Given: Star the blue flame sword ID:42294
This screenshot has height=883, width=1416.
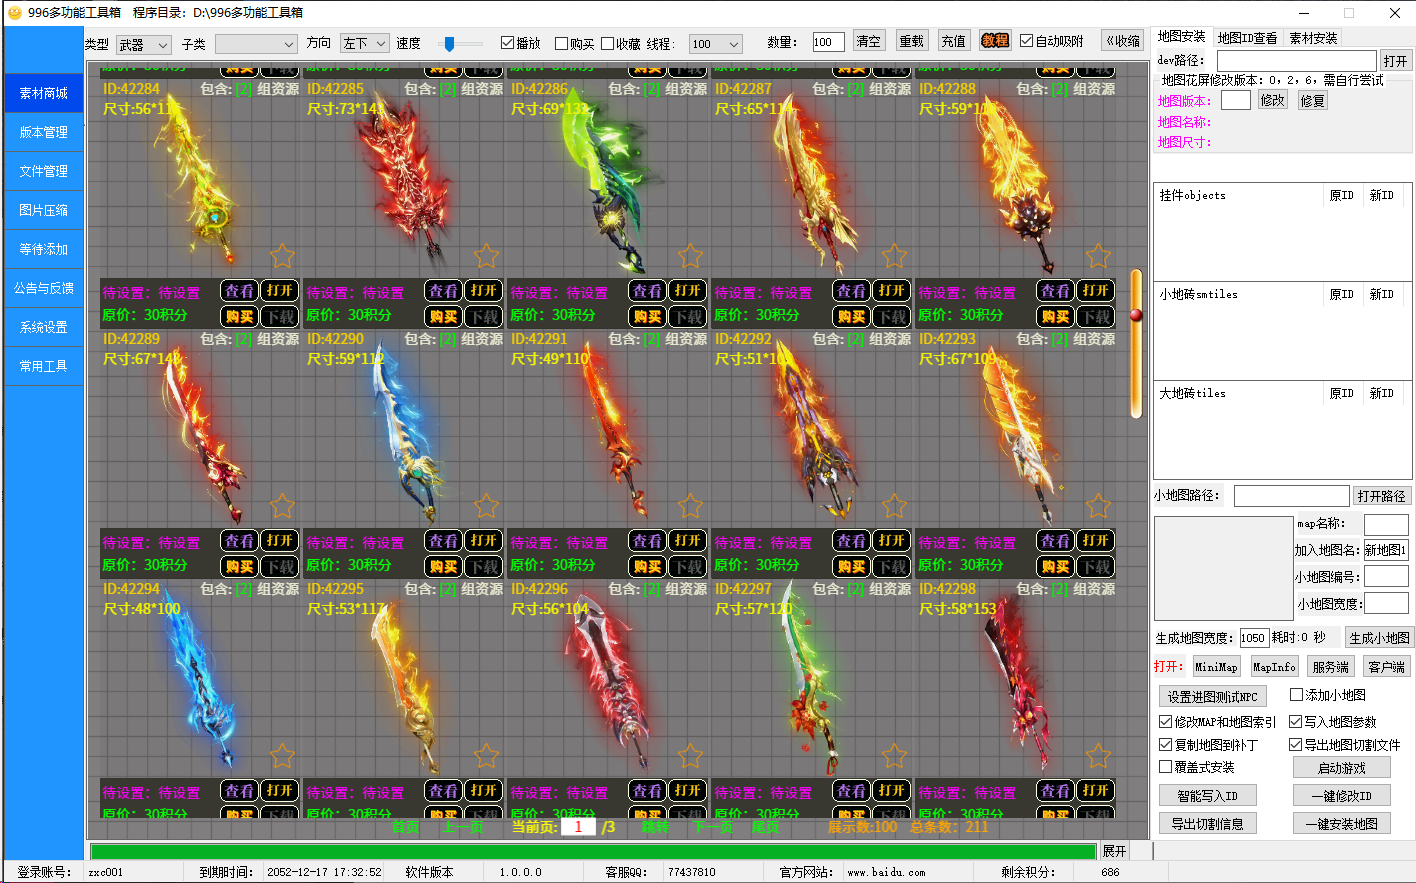Looking at the screenshot, I should coord(283,756).
